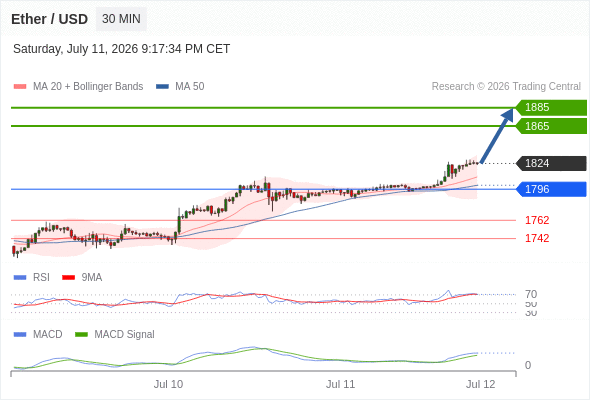Click the red 9MA legend swatch
This screenshot has height=400, width=590.
[68, 278]
